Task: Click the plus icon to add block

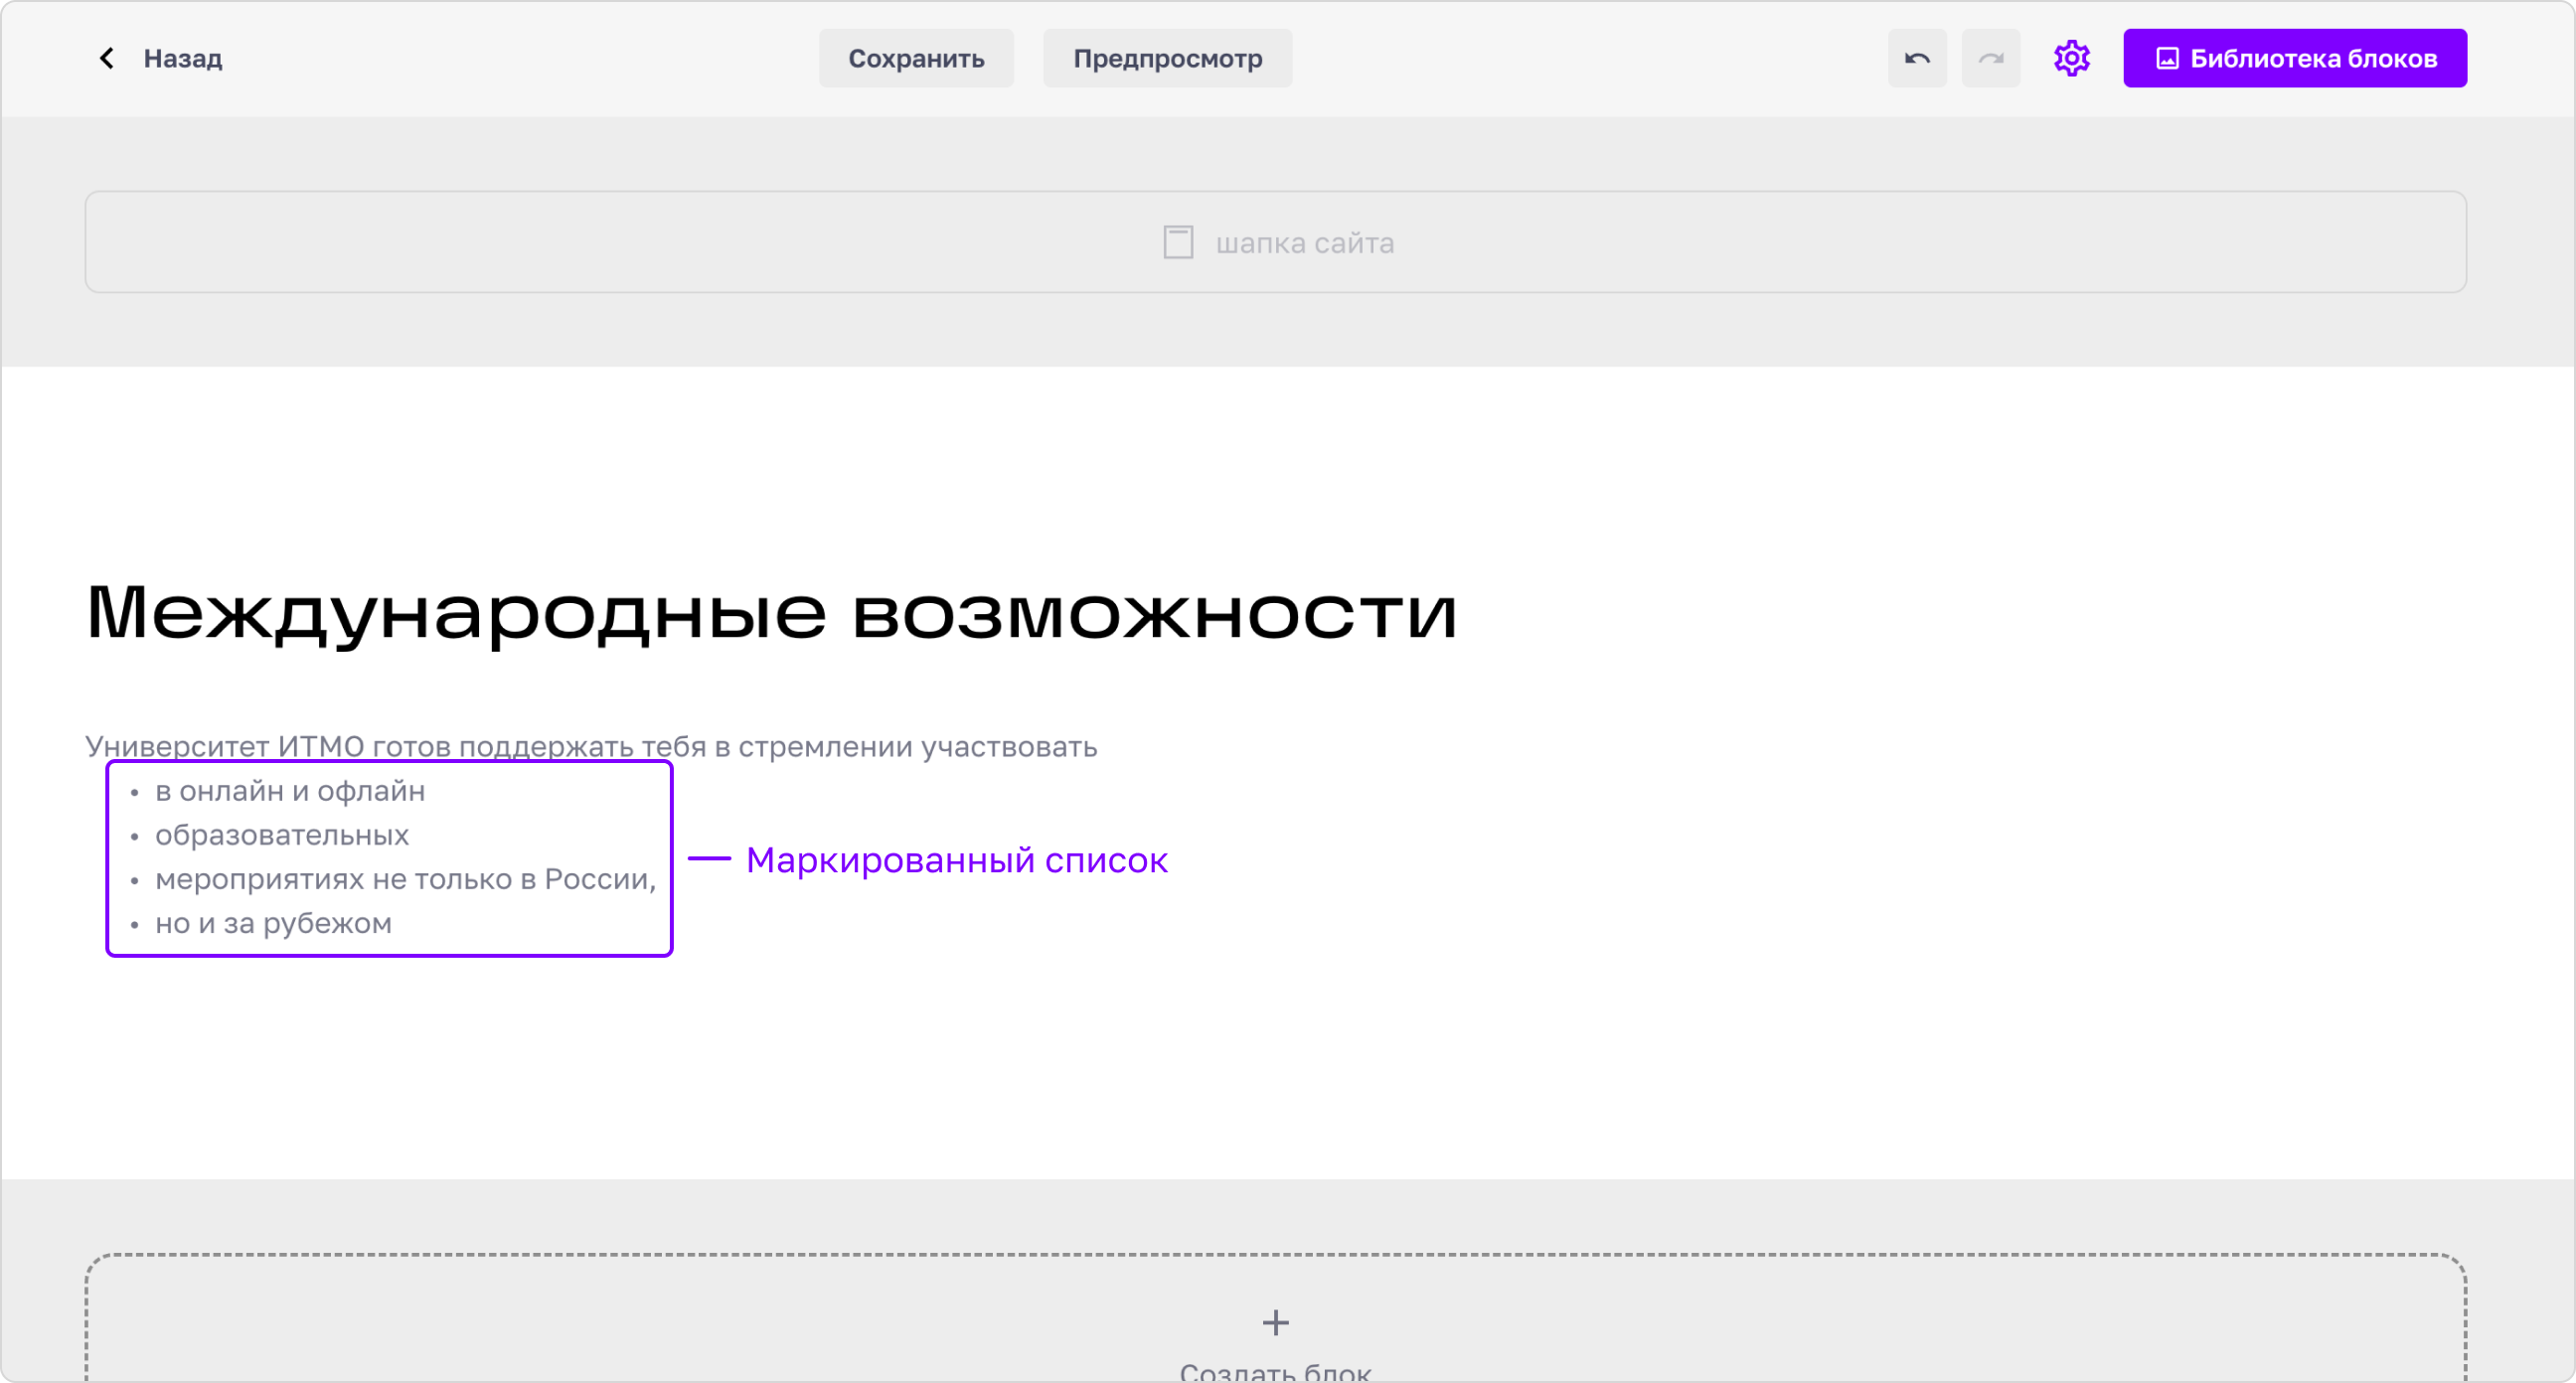Action: [1275, 1322]
